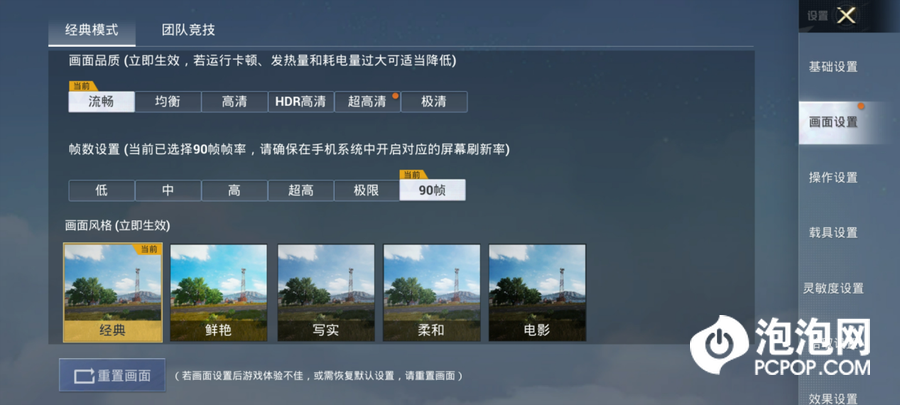Close settings with the X icon

coord(846,15)
